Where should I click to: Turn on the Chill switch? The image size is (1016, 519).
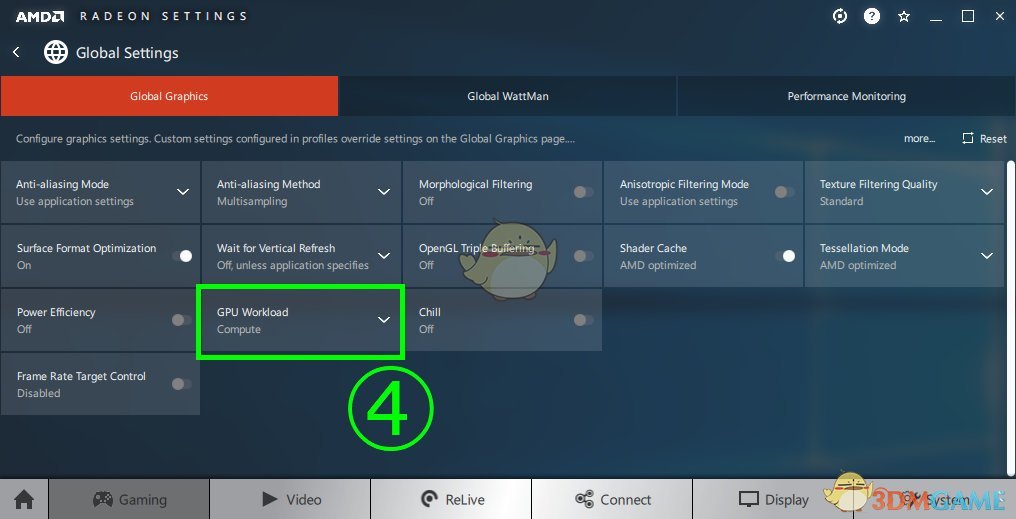click(583, 320)
